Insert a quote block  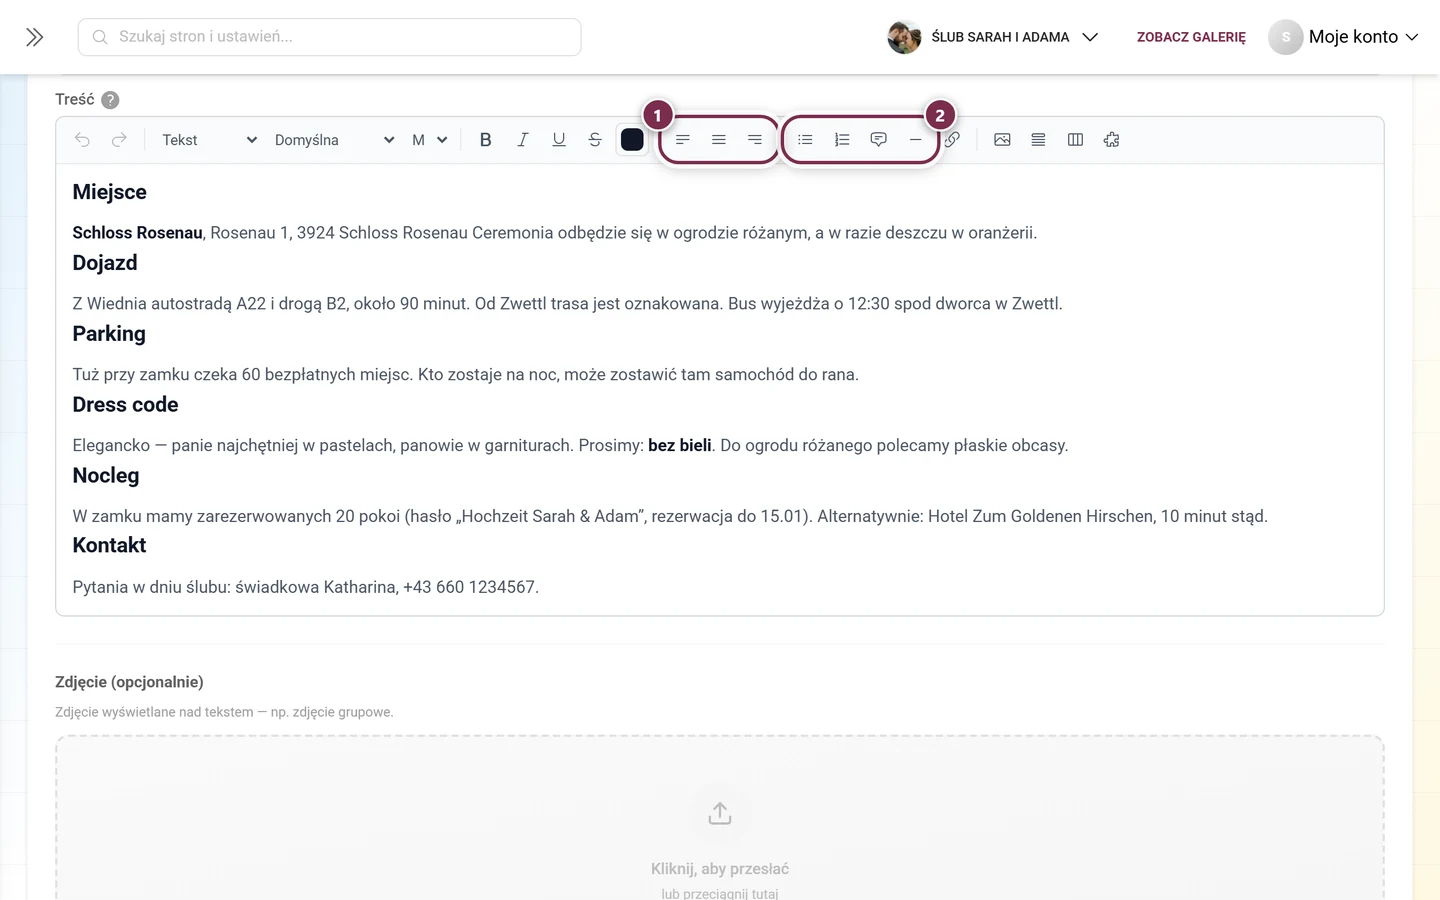click(878, 140)
